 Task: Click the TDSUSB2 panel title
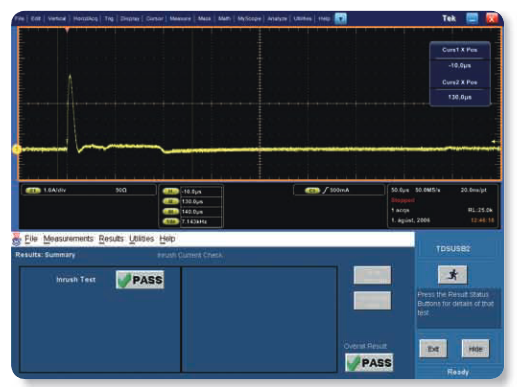click(x=453, y=249)
